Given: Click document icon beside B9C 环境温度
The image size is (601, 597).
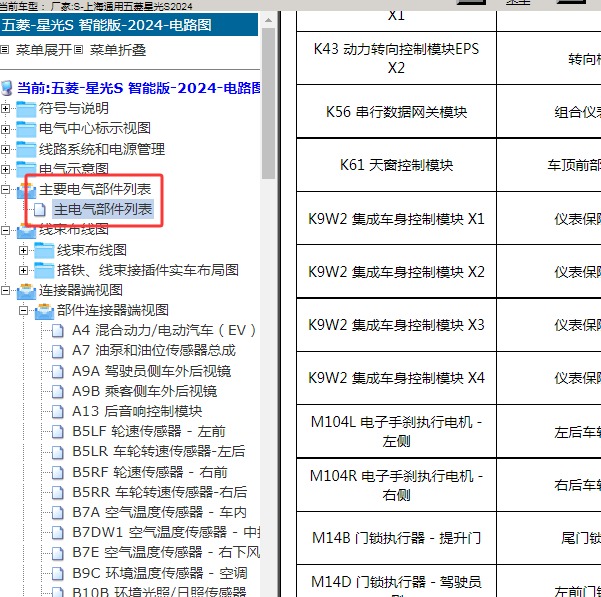Looking at the screenshot, I should click(x=57, y=574).
